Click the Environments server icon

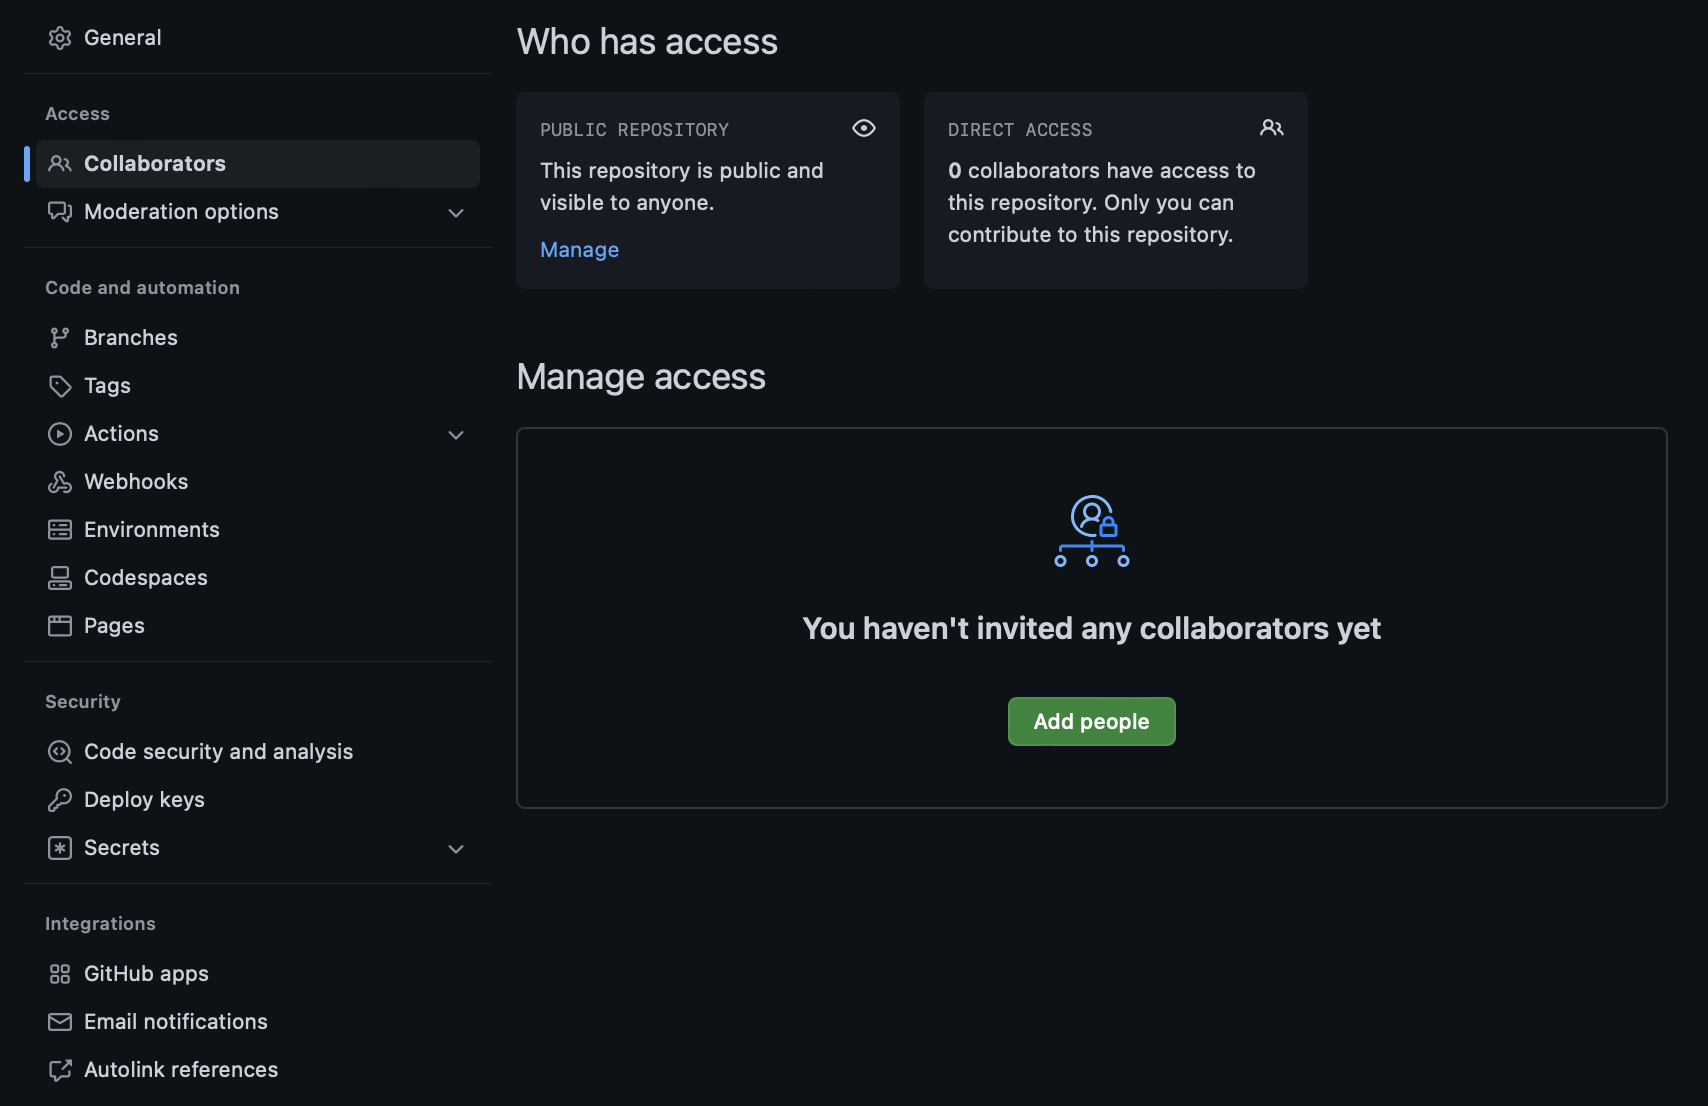tap(60, 530)
